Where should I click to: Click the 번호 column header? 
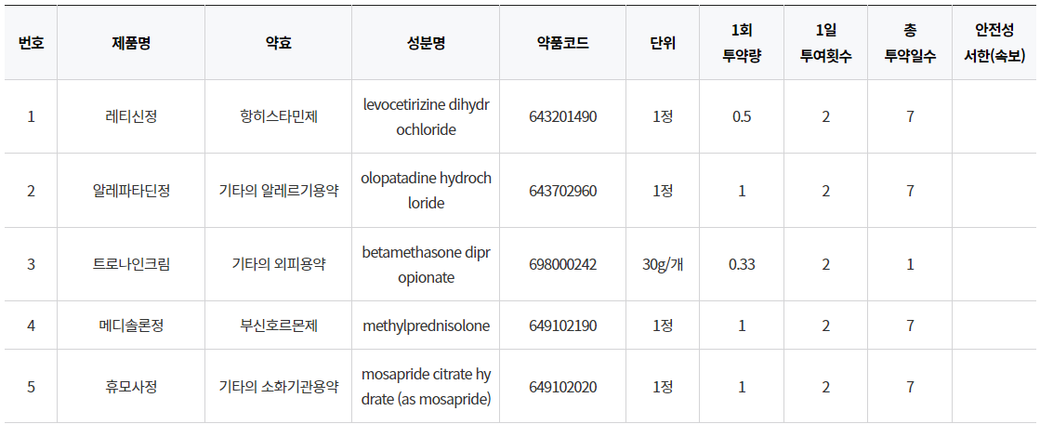[31, 44]
